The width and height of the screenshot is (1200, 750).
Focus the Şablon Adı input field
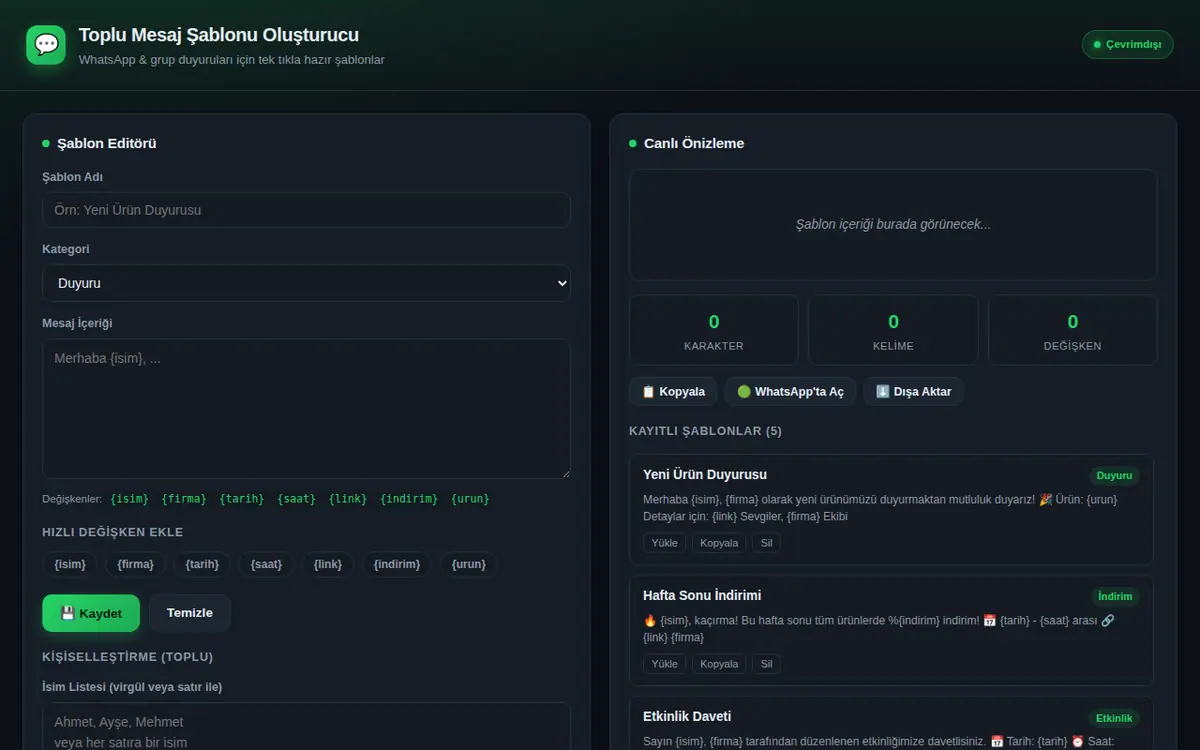point(306,210)
